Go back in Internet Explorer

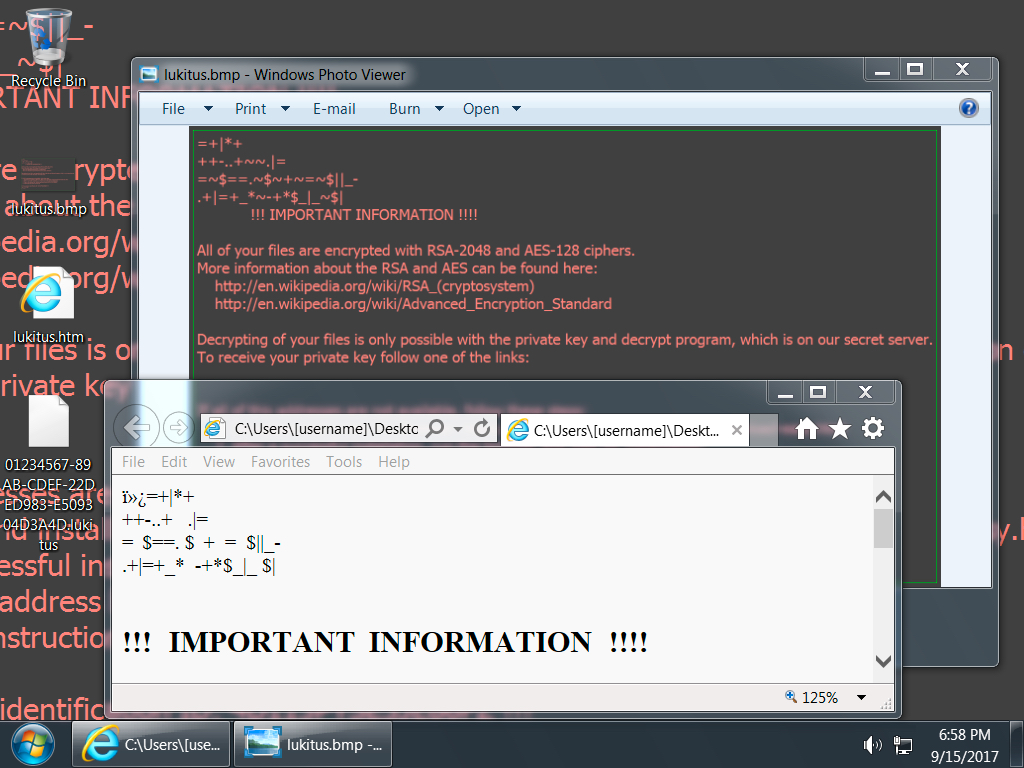point(136,428)
